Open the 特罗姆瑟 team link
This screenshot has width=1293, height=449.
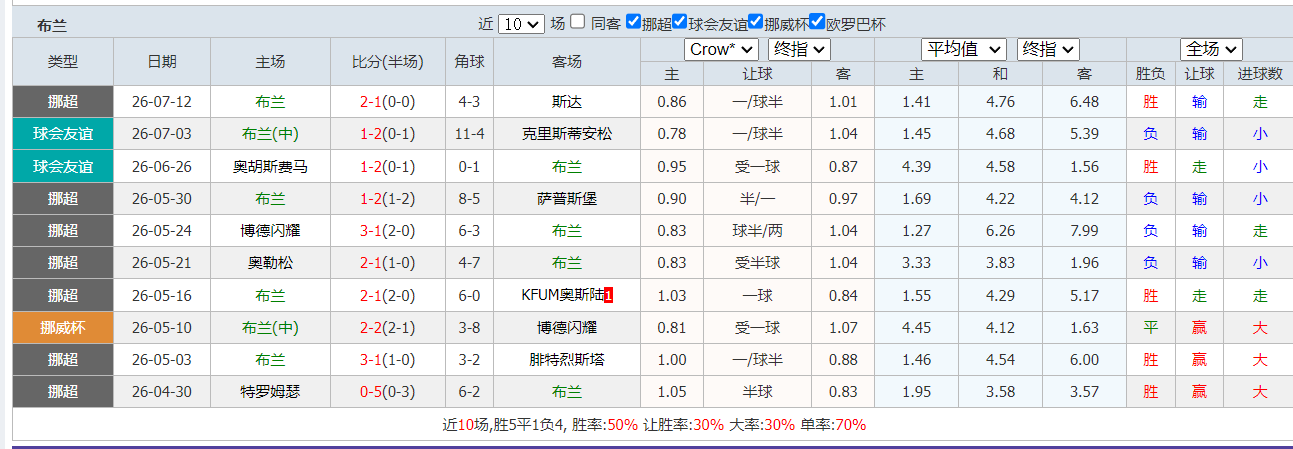click(x=270, y=392)
